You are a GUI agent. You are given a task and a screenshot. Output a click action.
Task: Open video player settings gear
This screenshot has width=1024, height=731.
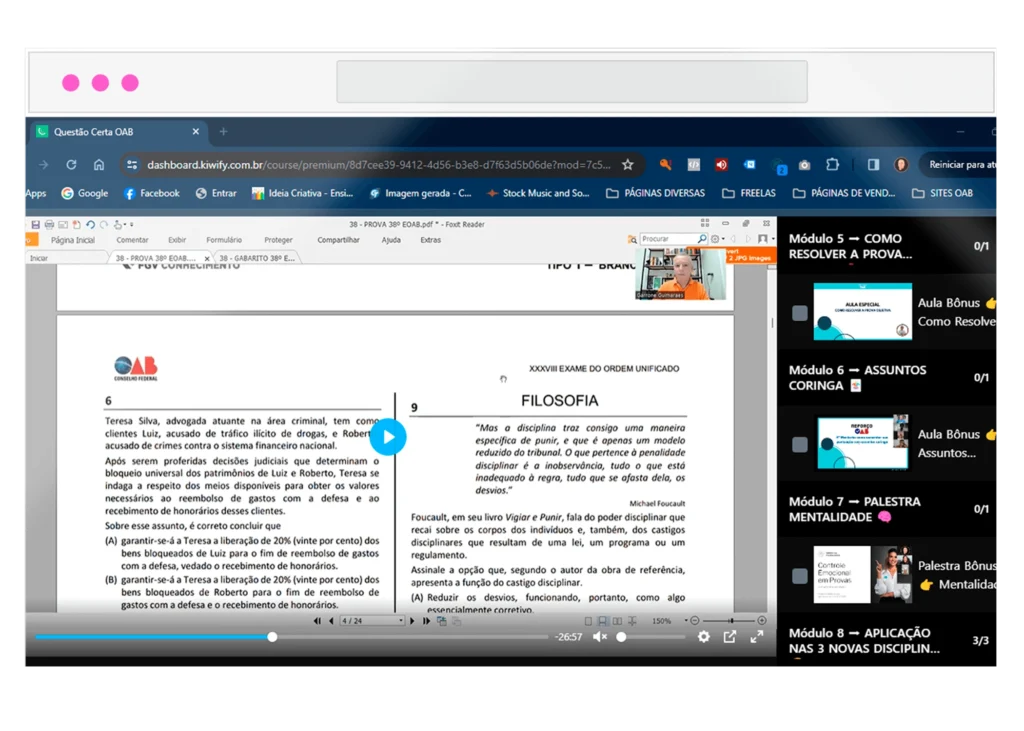[704, 637]
